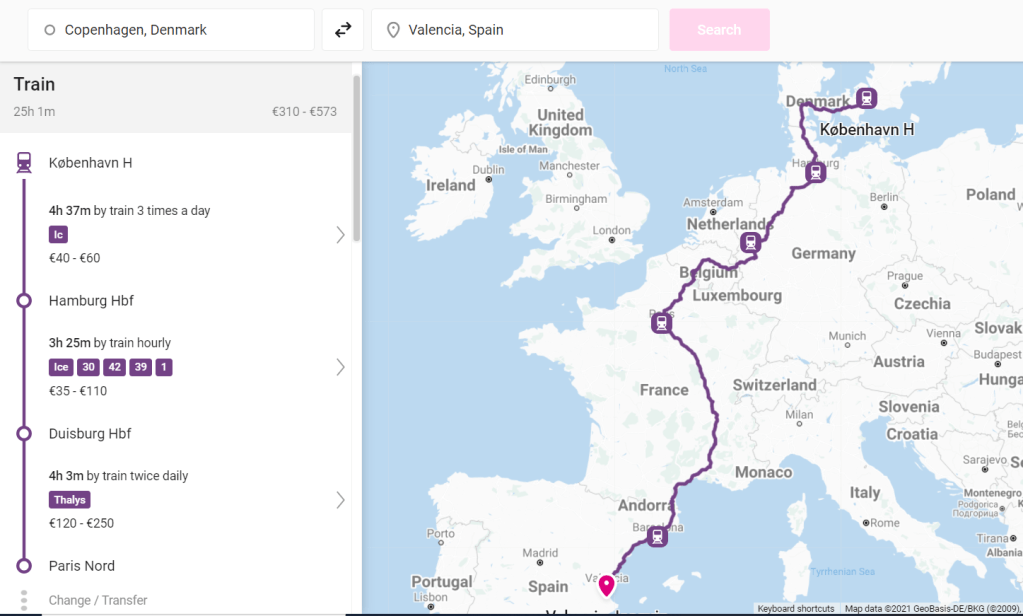Viewport: 1023px width, 616px height.
Task: Click the Barcelona train marker on map
Action: pyautogui.click(x=657, y=536)
